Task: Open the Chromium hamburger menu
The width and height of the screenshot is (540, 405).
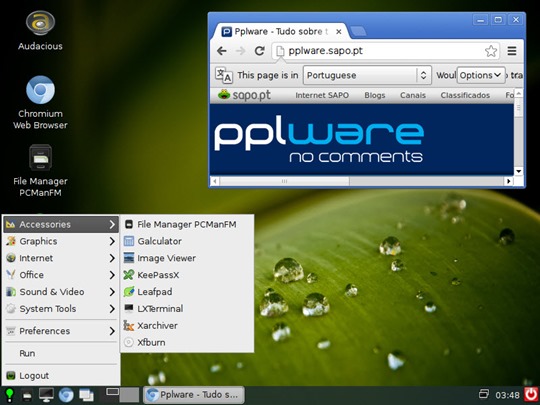Action: tap(512, 51)
